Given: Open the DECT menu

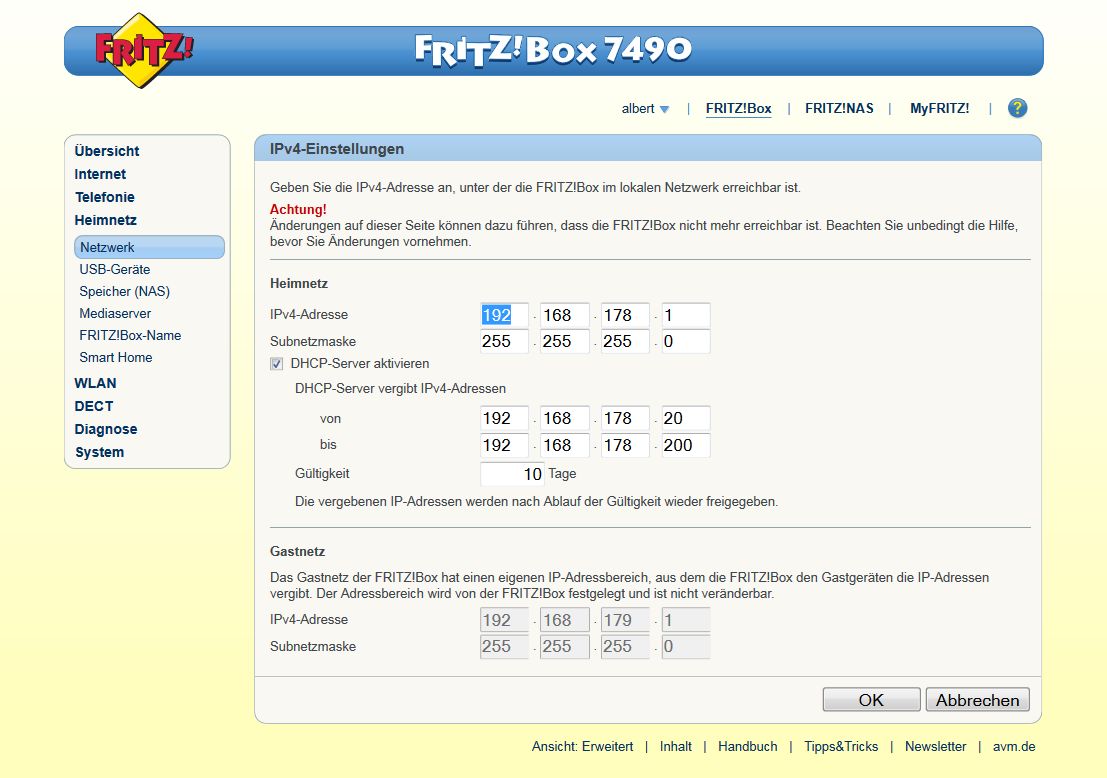Looking at the screenshot, I should point(94,406).
